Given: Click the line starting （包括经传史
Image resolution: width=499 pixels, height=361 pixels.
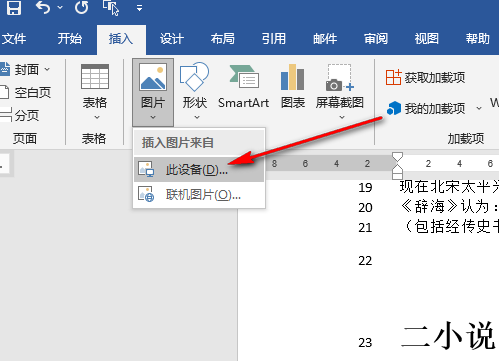Looking at the screenshot, I should (451, 227).
